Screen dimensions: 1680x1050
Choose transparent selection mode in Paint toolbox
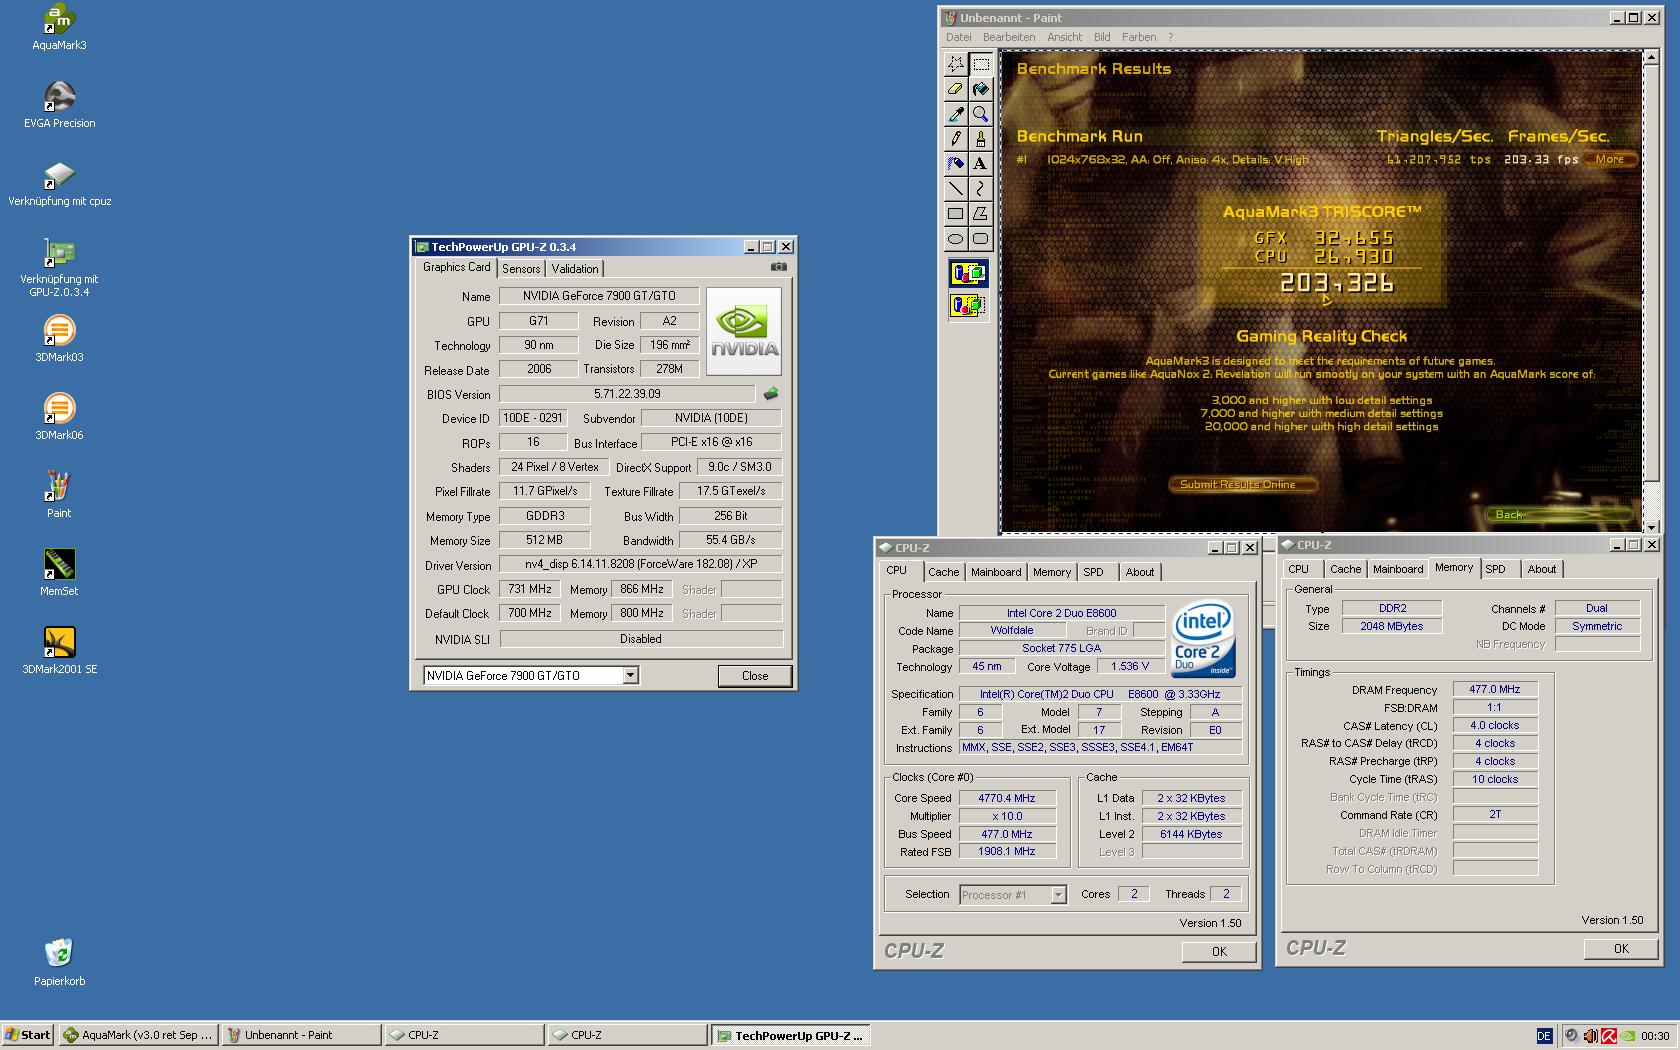(x=968, y=305)
